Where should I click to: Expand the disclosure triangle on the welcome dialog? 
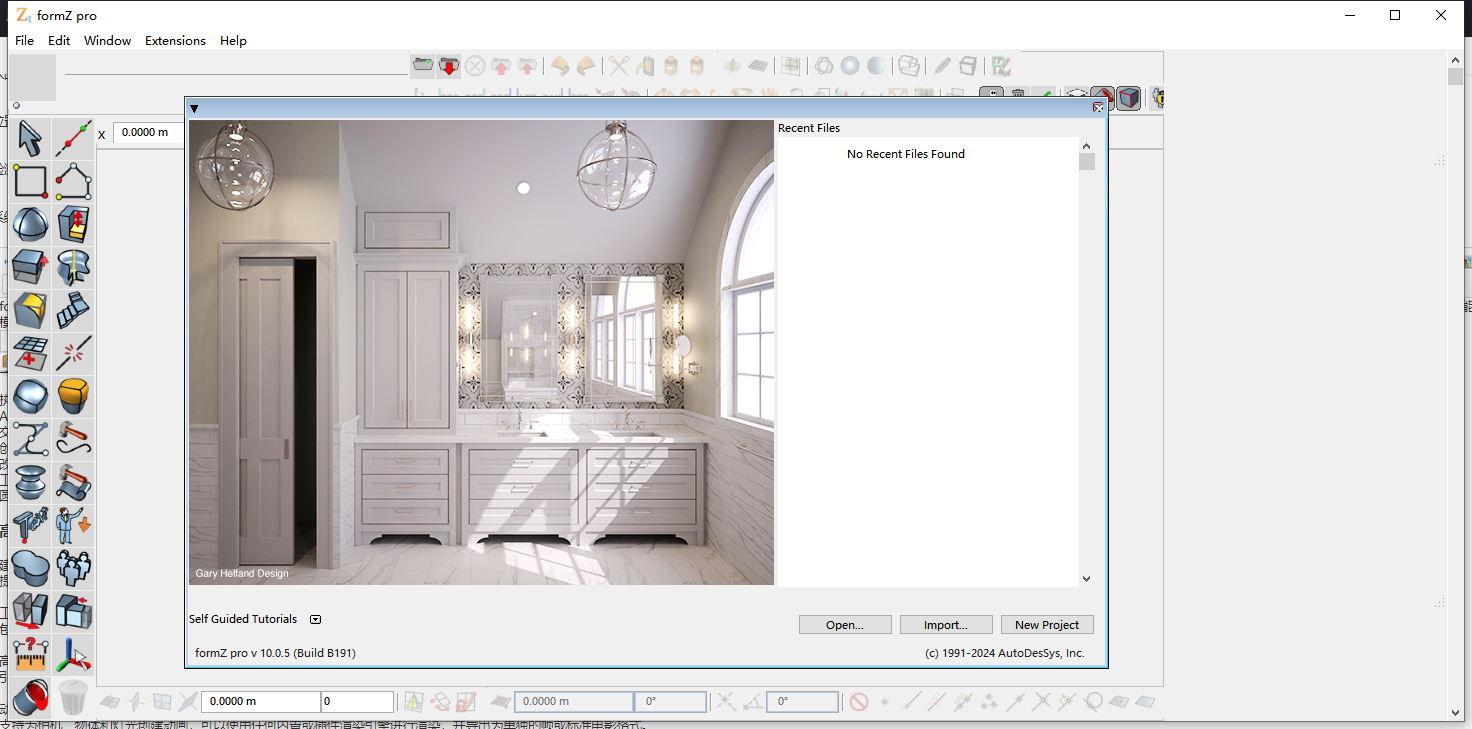point(194,109)
